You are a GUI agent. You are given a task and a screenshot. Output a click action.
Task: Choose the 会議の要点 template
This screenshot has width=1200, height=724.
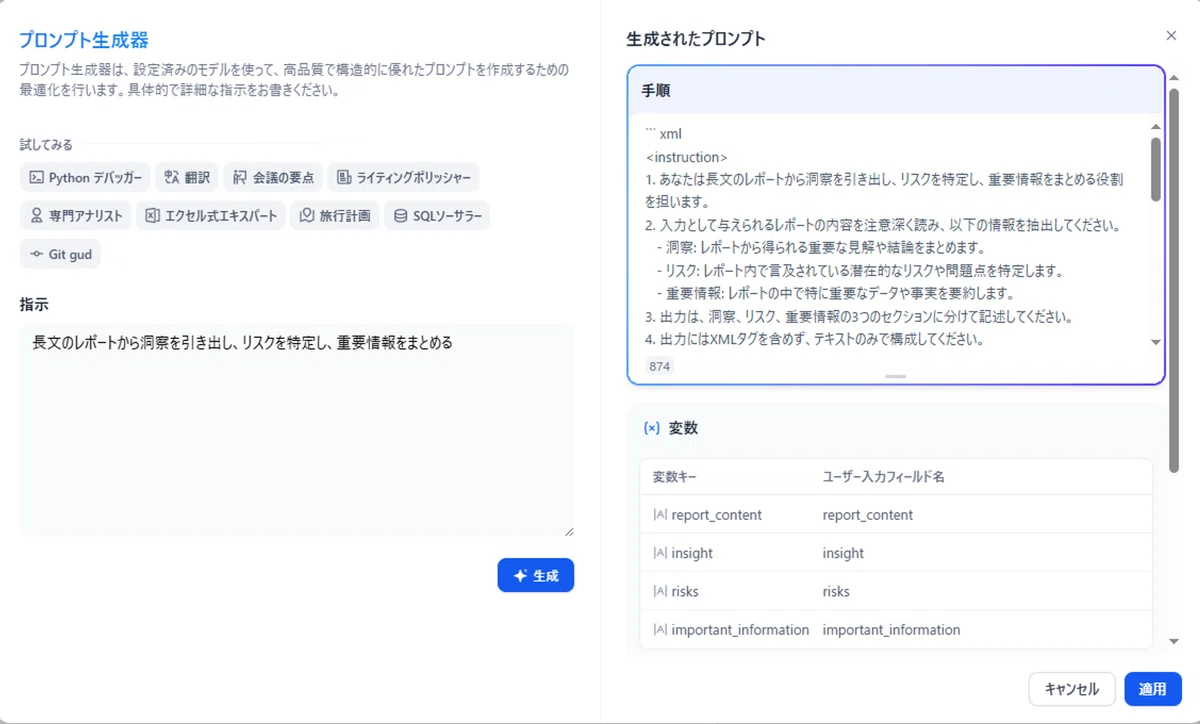tap(273, 177)
